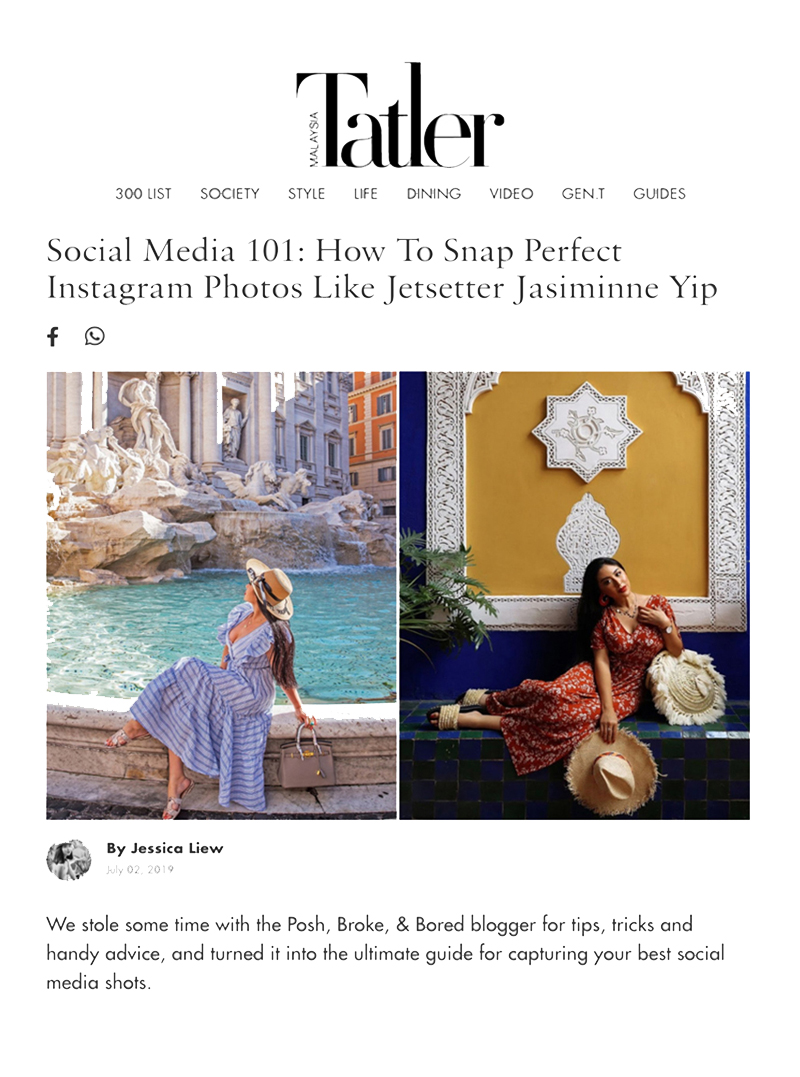
Task: Open the VIDEO section
Action: coord(512,194)
